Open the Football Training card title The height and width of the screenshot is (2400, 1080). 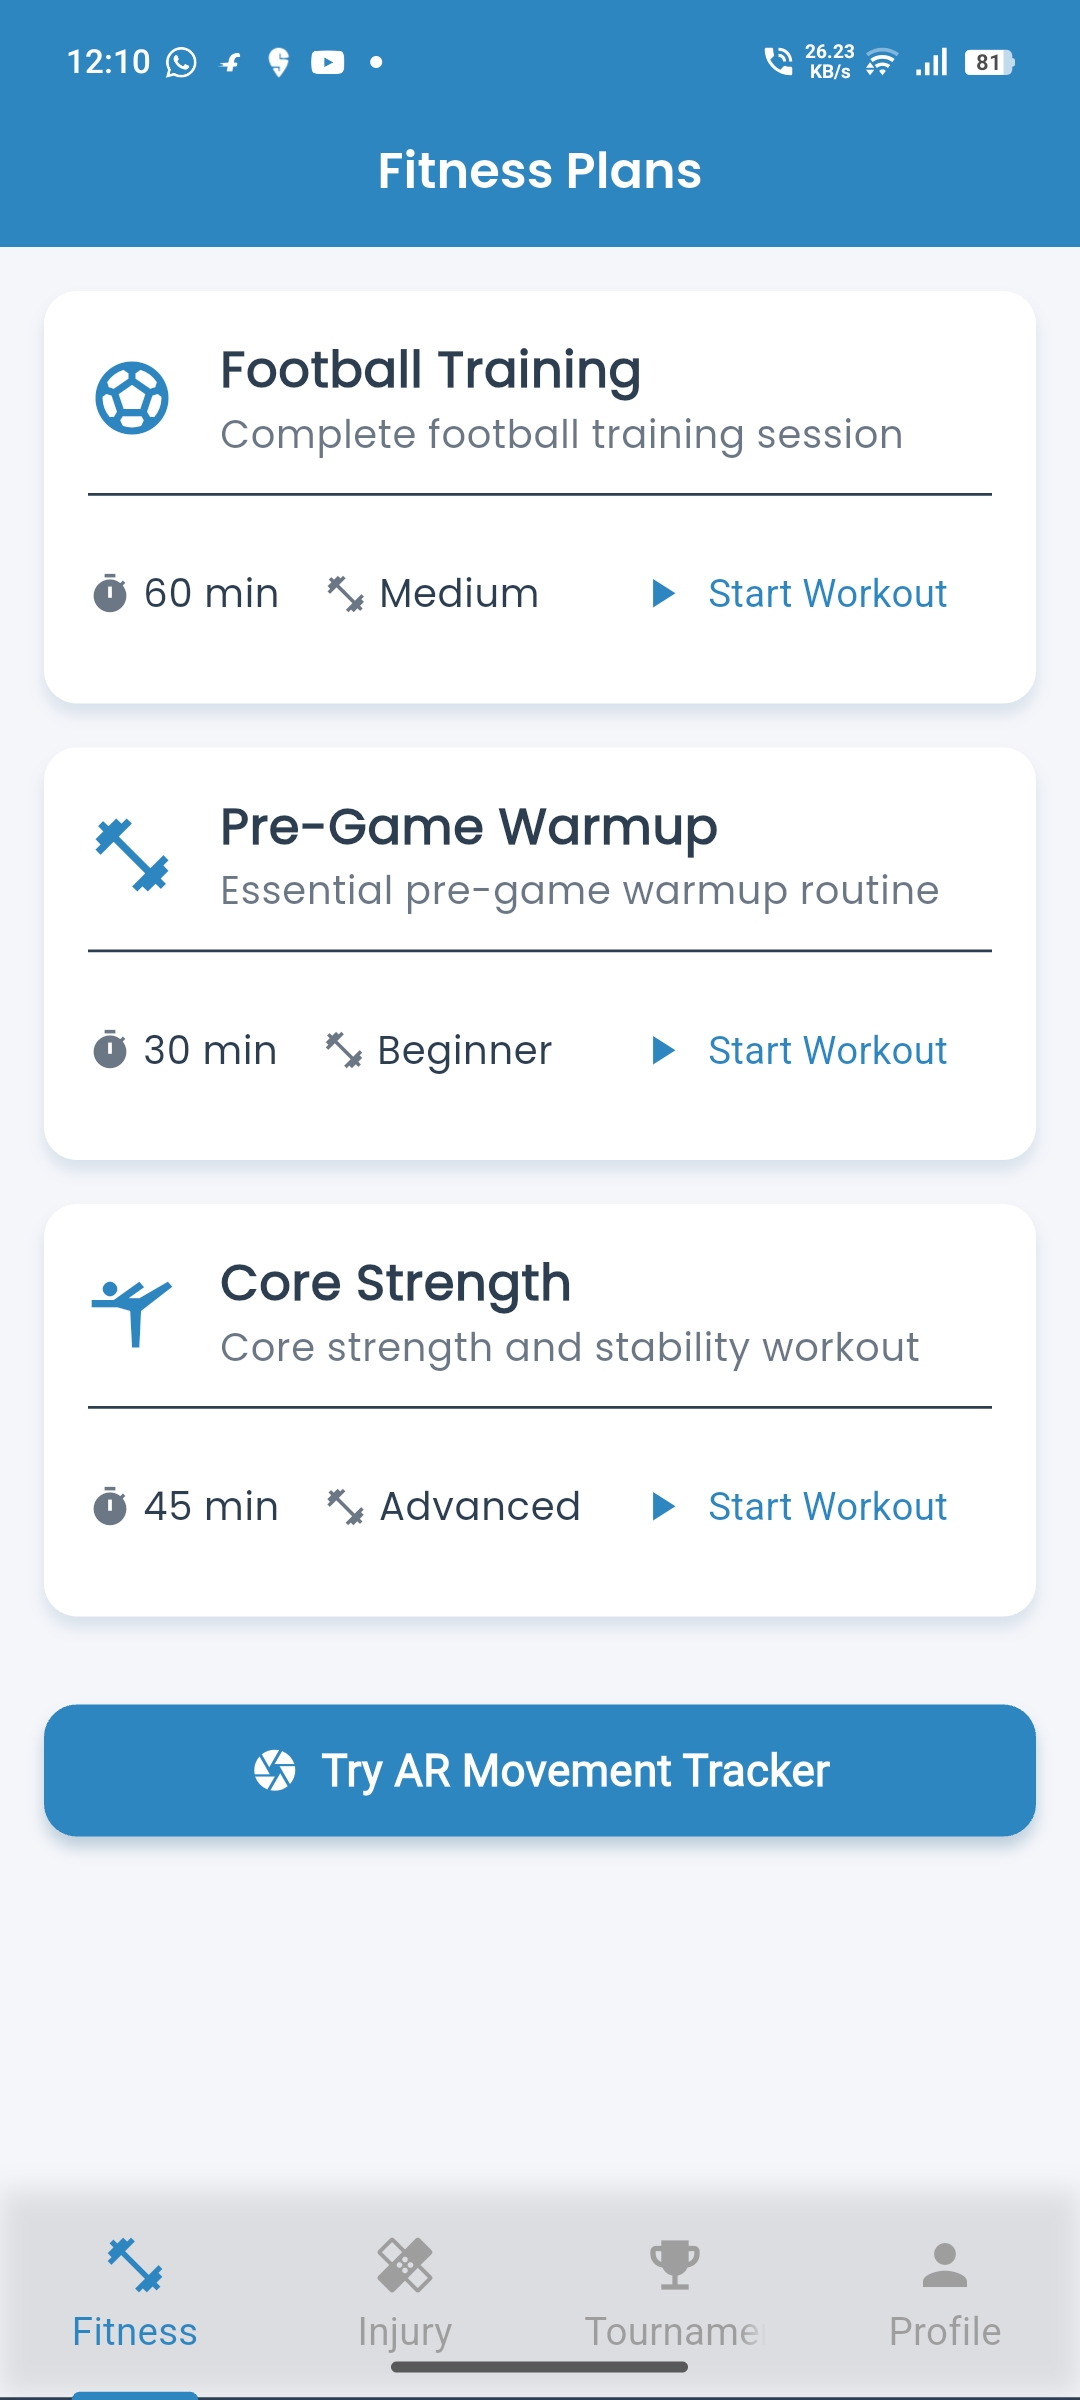430,370
